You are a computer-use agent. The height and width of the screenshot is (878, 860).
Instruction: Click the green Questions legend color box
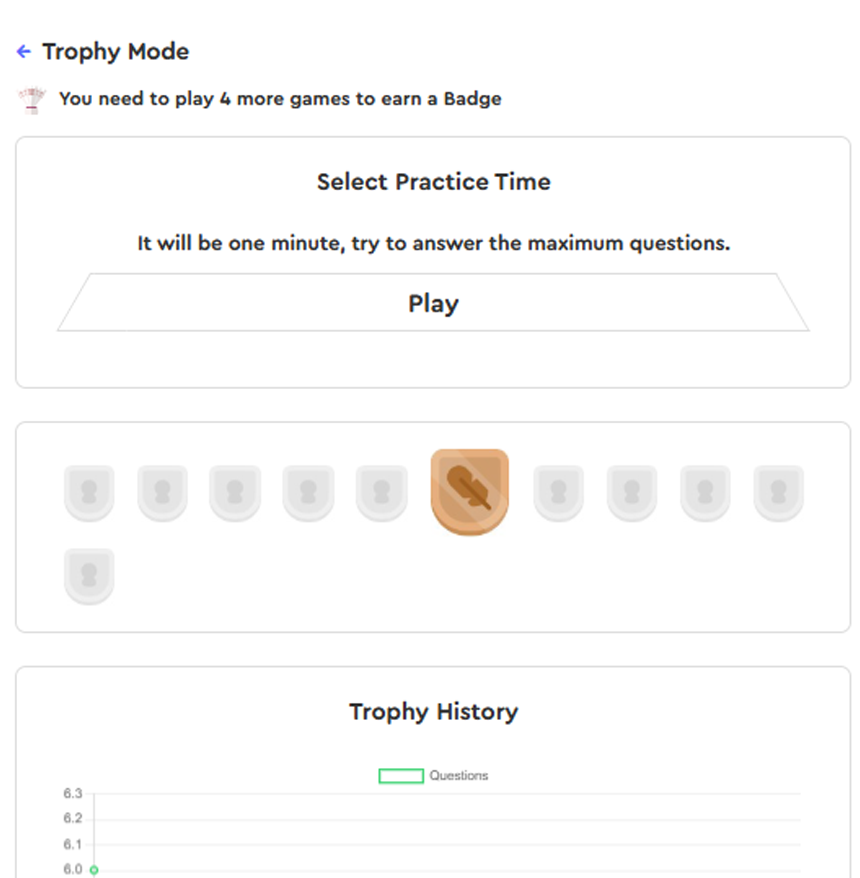pyautogui.click(x=401, y=776)
